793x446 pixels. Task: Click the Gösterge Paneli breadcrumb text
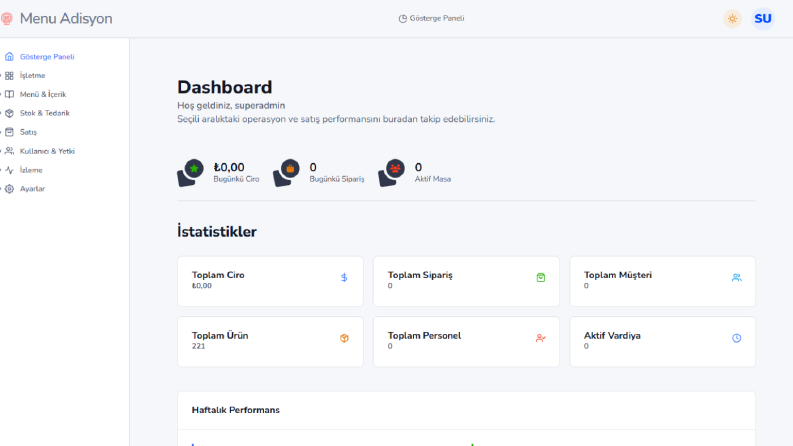click(x=436, y=18)
